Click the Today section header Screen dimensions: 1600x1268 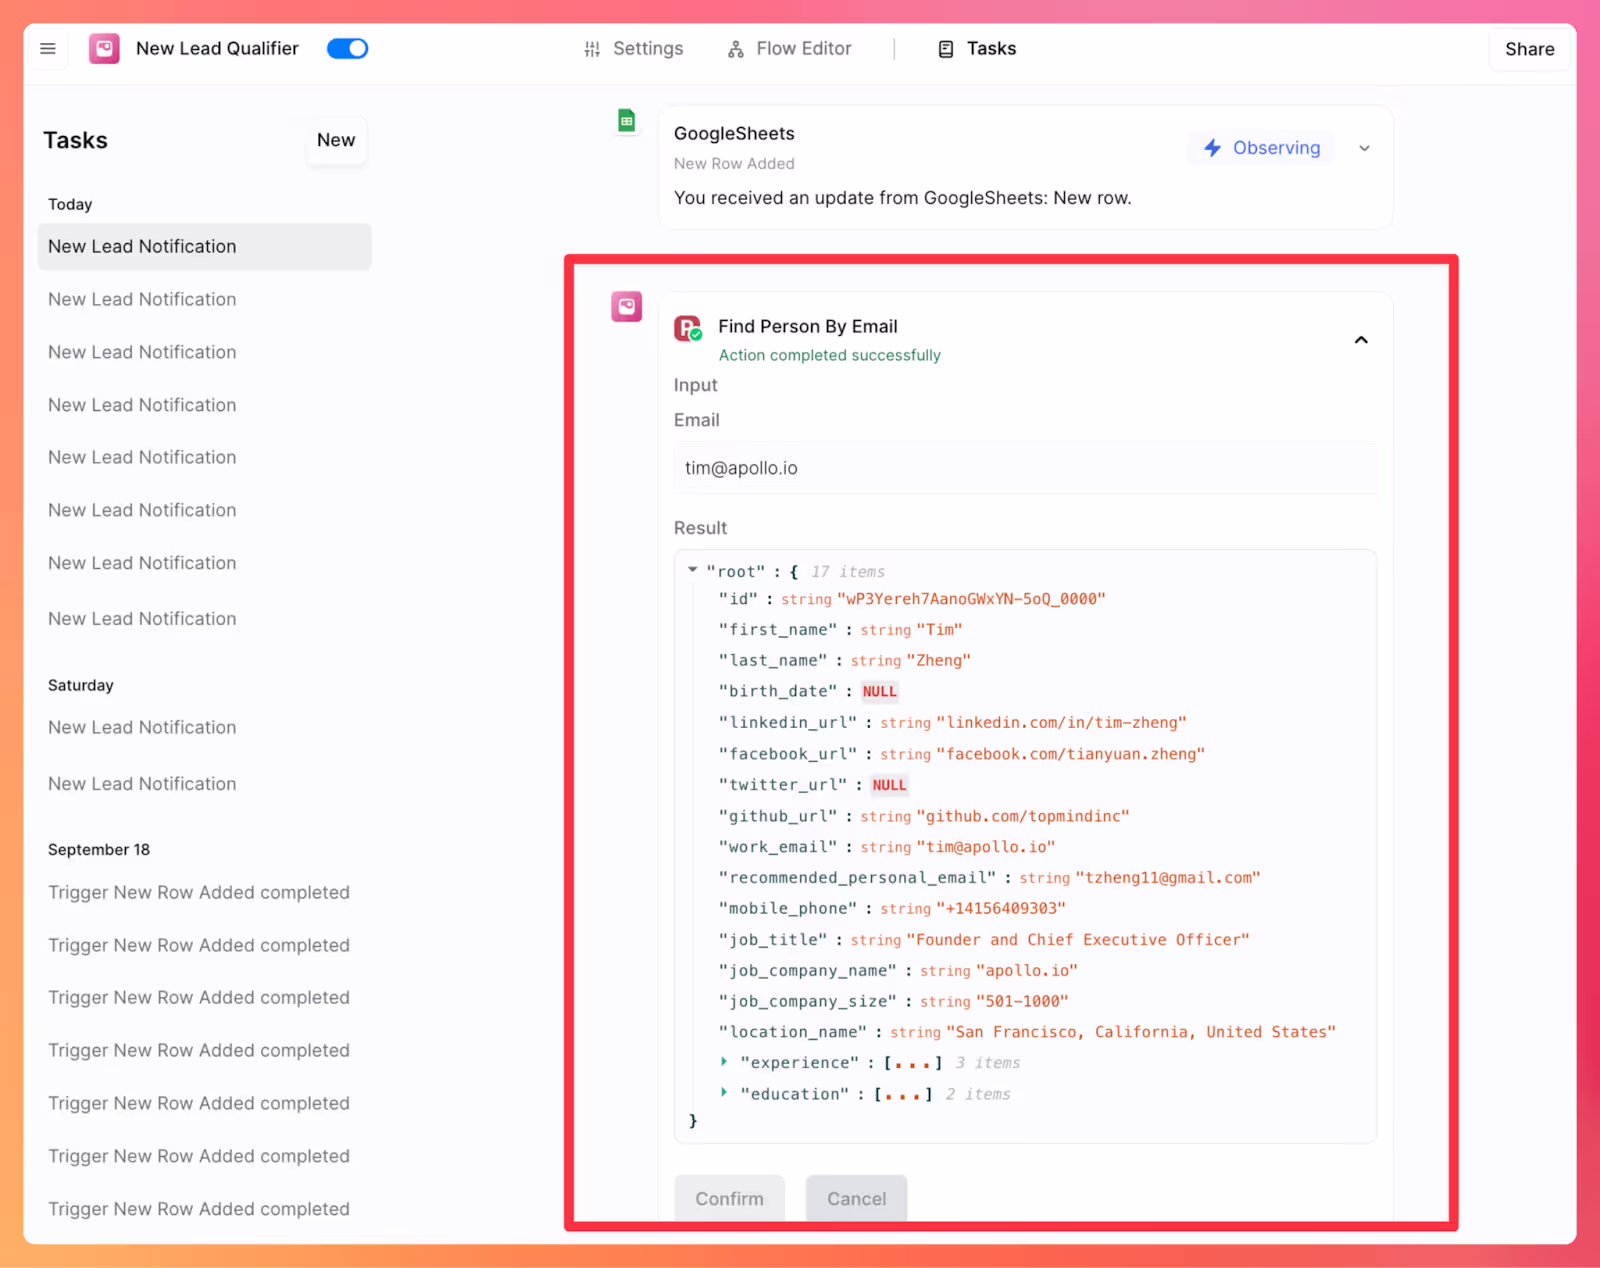pos(70,204)
